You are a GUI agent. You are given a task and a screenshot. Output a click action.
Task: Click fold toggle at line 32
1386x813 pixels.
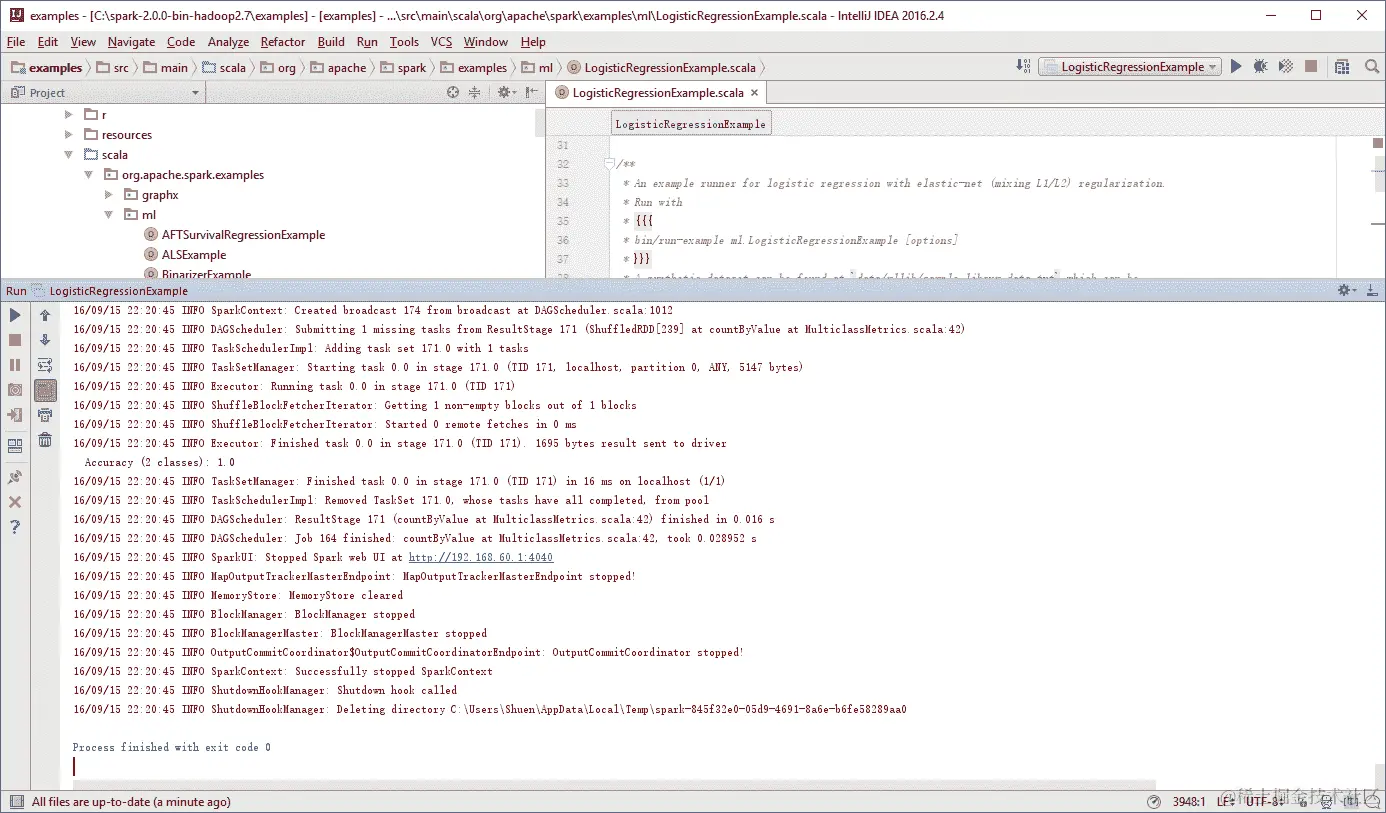608,164
